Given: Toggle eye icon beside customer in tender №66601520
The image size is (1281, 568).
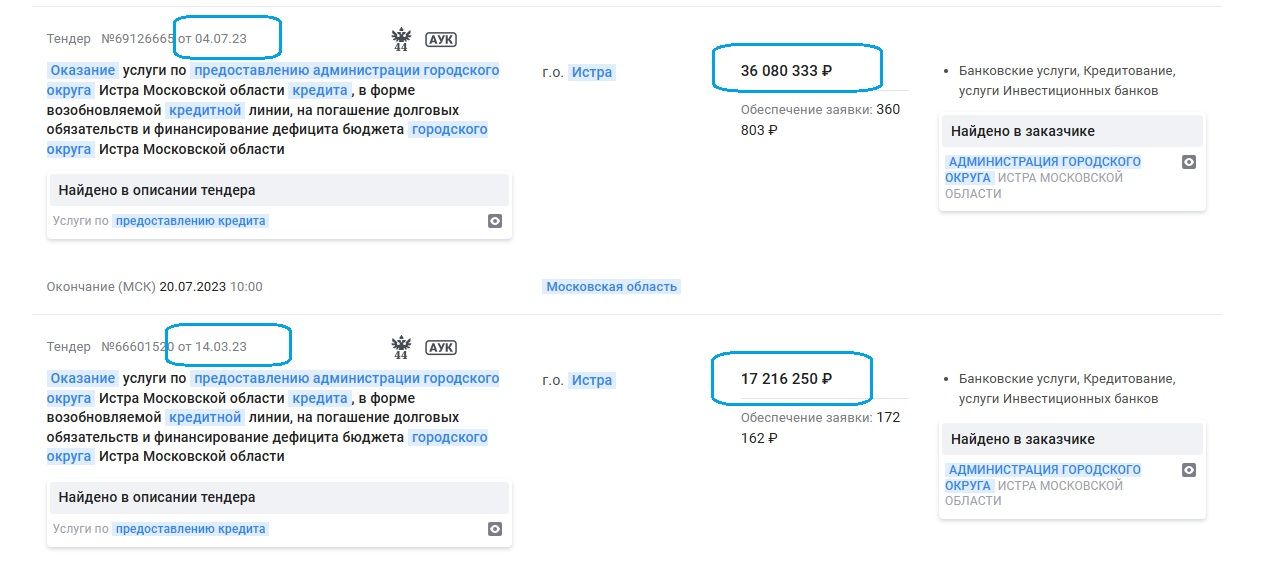Looking at the screenshot, I should (x=1188, y=470).
